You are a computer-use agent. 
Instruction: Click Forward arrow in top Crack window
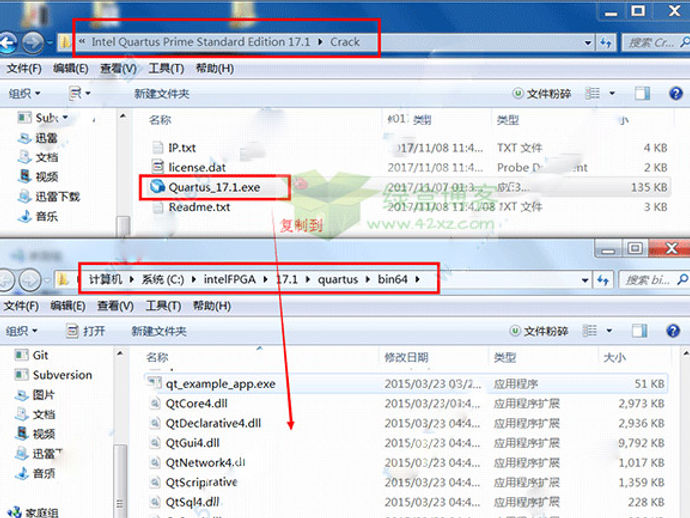(33, 43)
